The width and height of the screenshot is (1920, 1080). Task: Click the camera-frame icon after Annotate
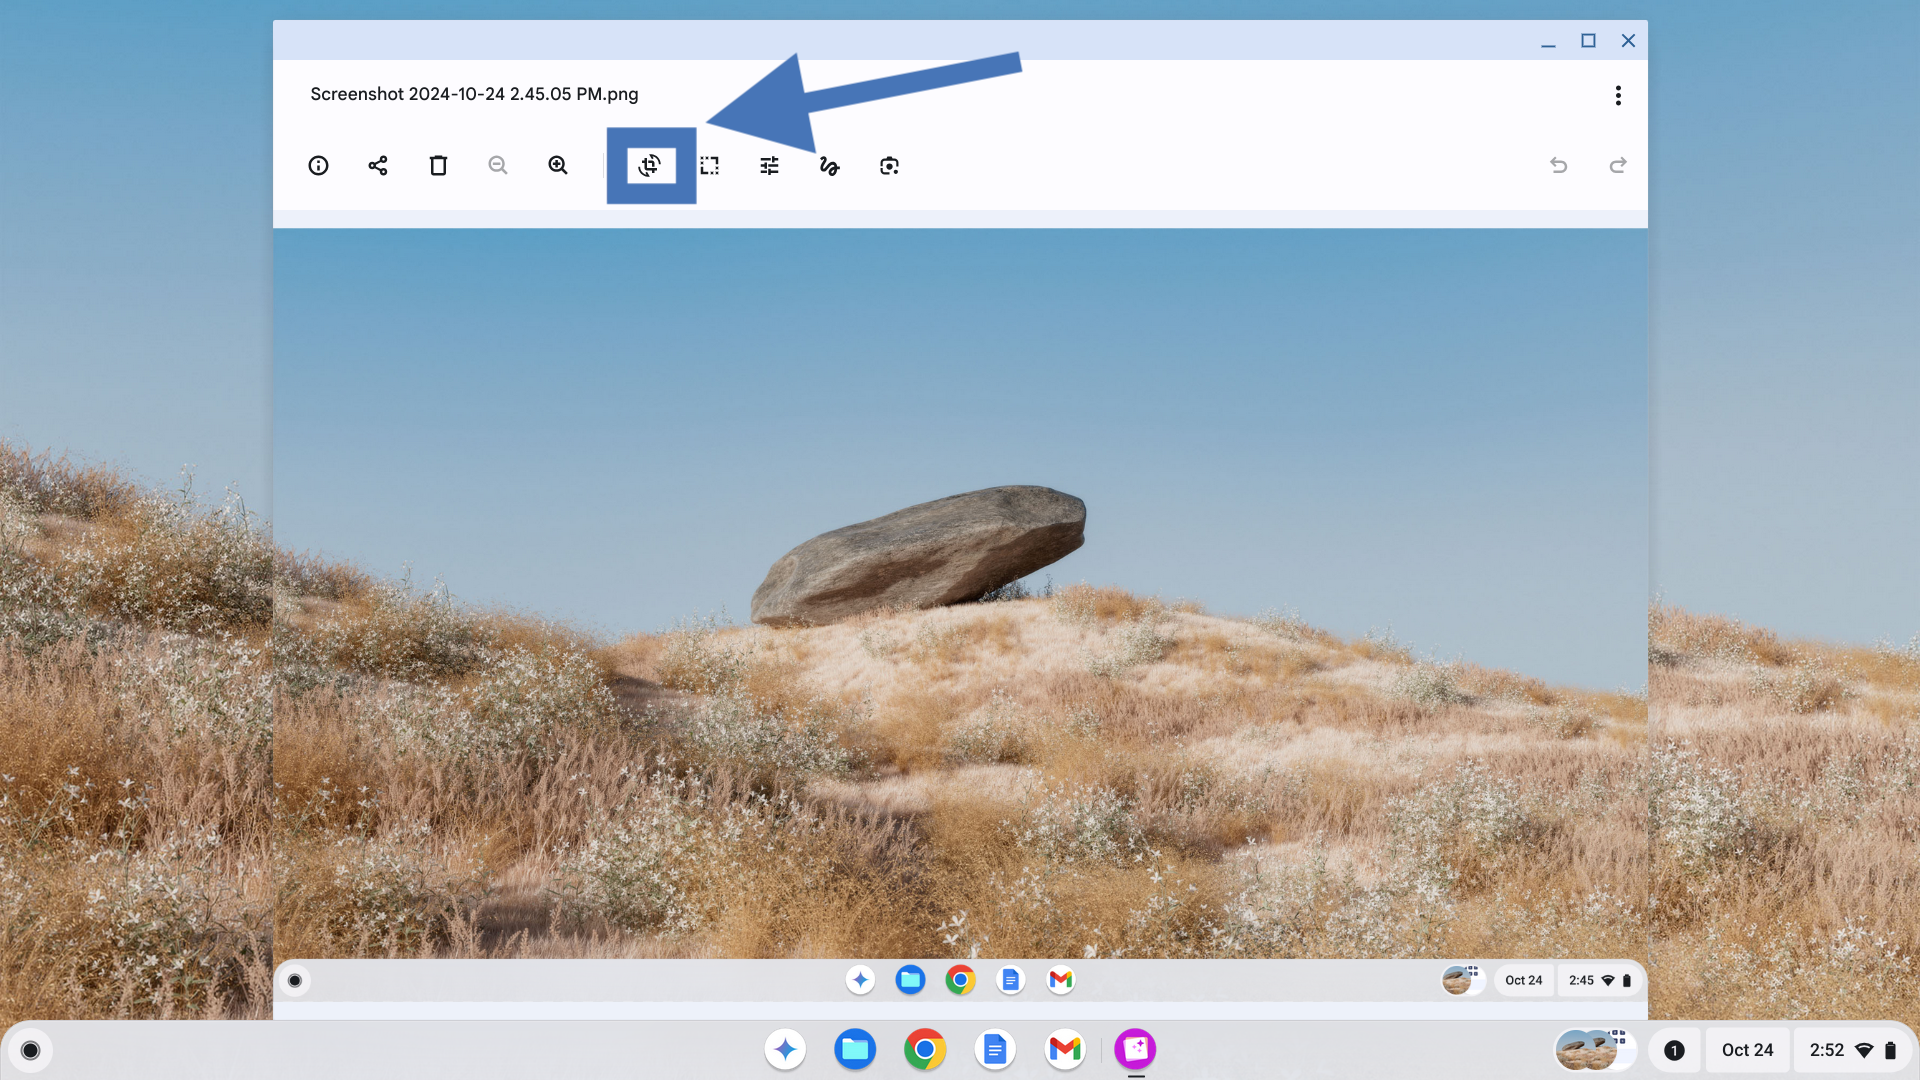(x=889, y=166)
